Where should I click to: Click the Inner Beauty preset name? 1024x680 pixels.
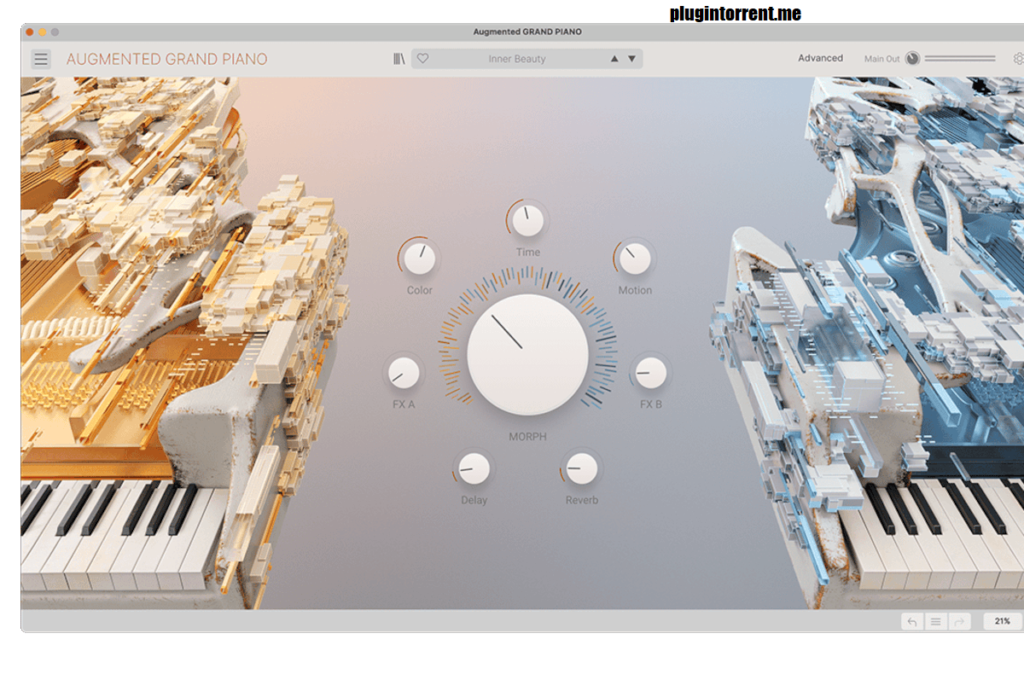[517, 59]
